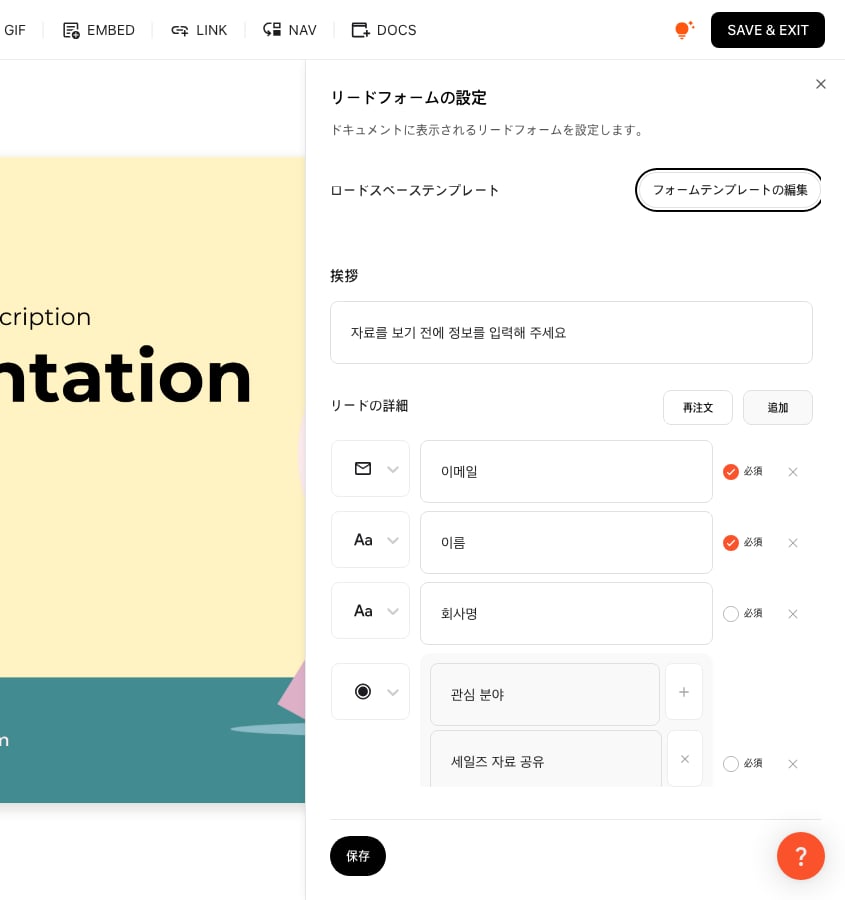
Task: Click the 세일즈 자료 공유 option field
Action: click(545, 760)
